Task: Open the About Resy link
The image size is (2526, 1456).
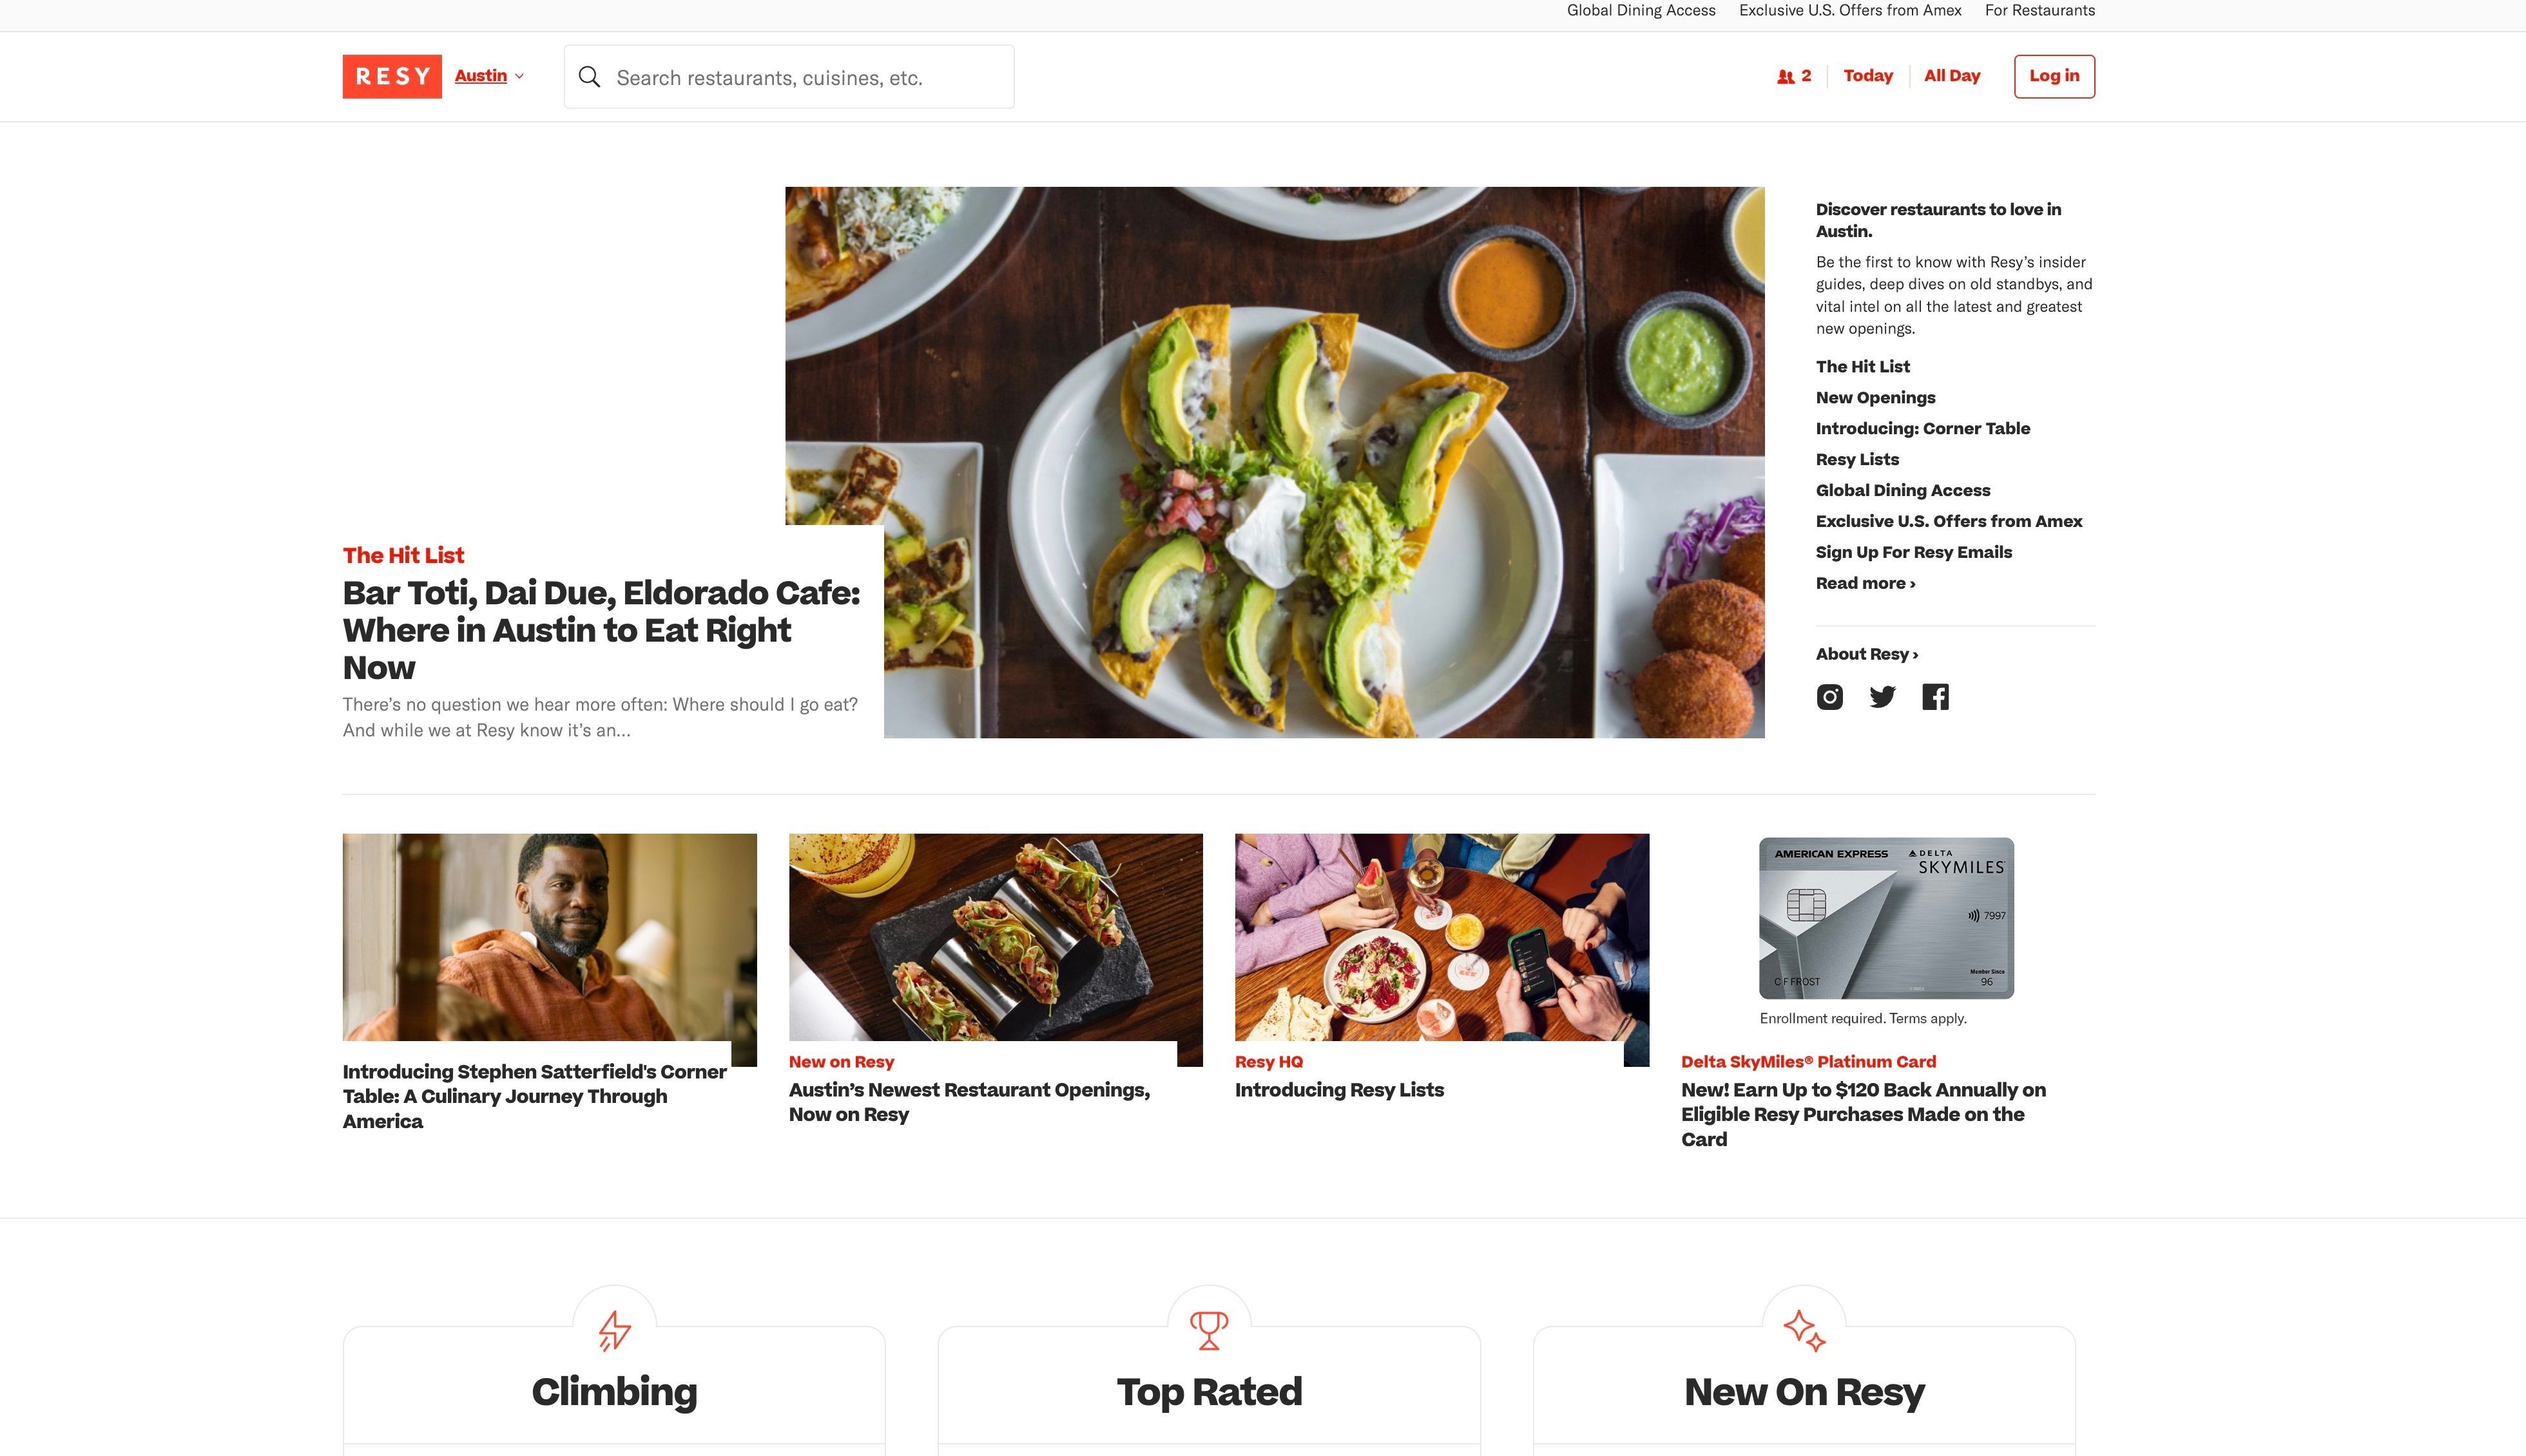Action: pos(1866,654)
